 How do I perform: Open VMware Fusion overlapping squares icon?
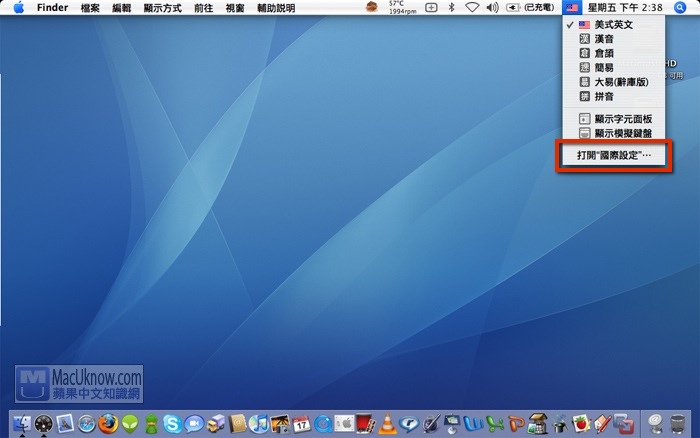point(624,423)
